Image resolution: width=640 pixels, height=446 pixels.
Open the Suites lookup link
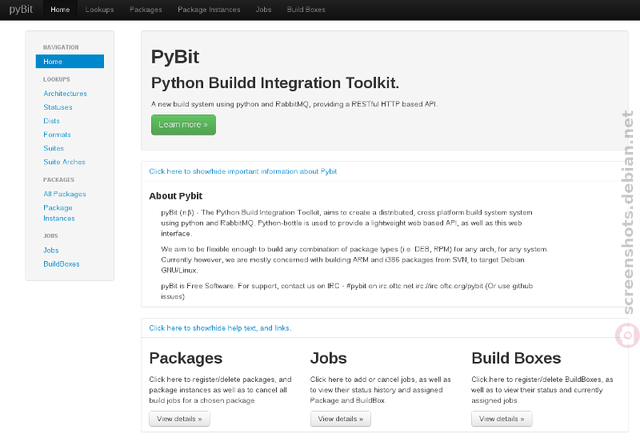(x=54, y=148)
